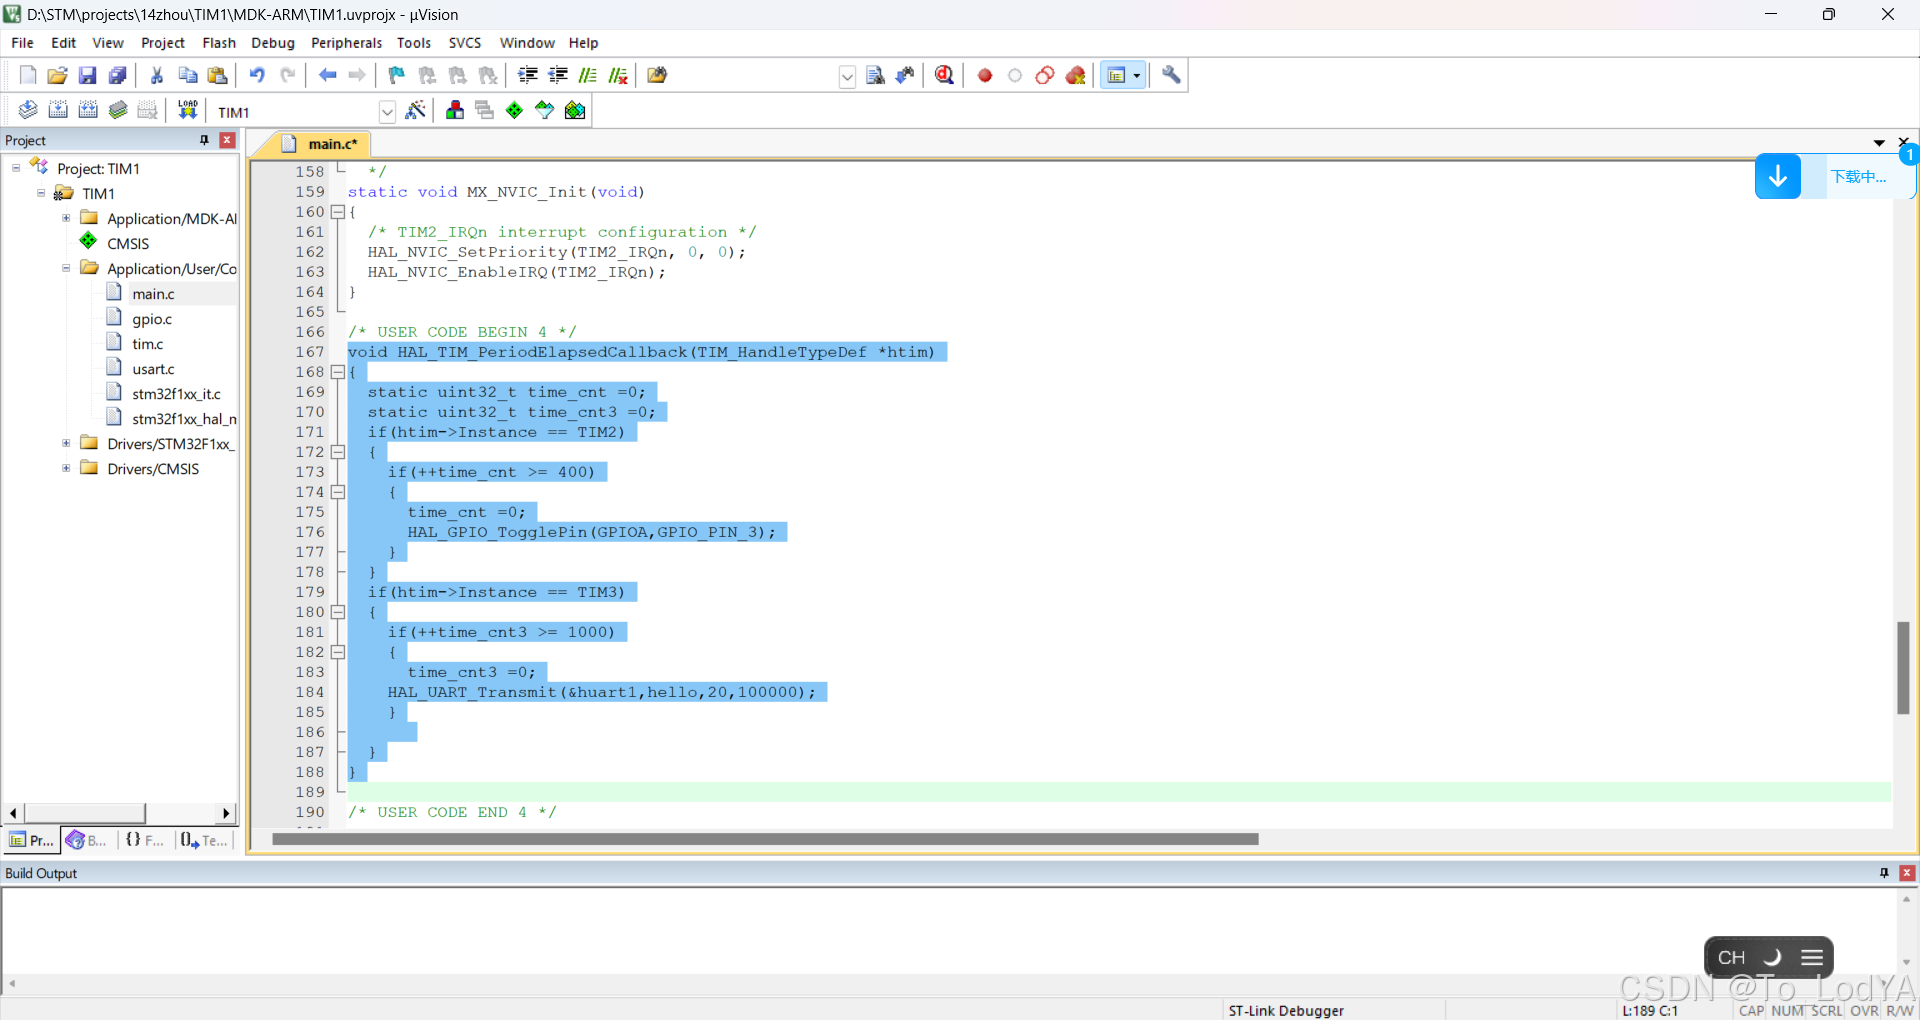Open Find in Files with binoculars folder icon

pyautogui.click(x=657, y=75)
